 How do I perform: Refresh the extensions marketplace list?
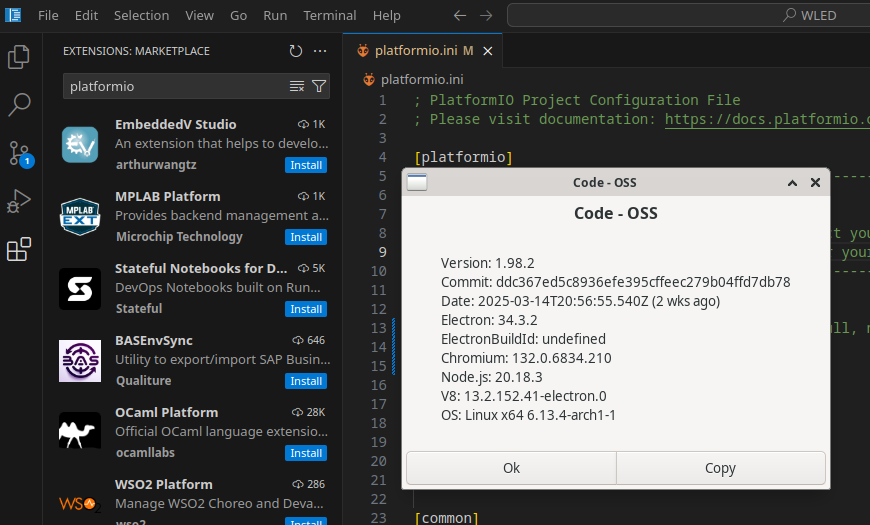click(x=296, y=51)
